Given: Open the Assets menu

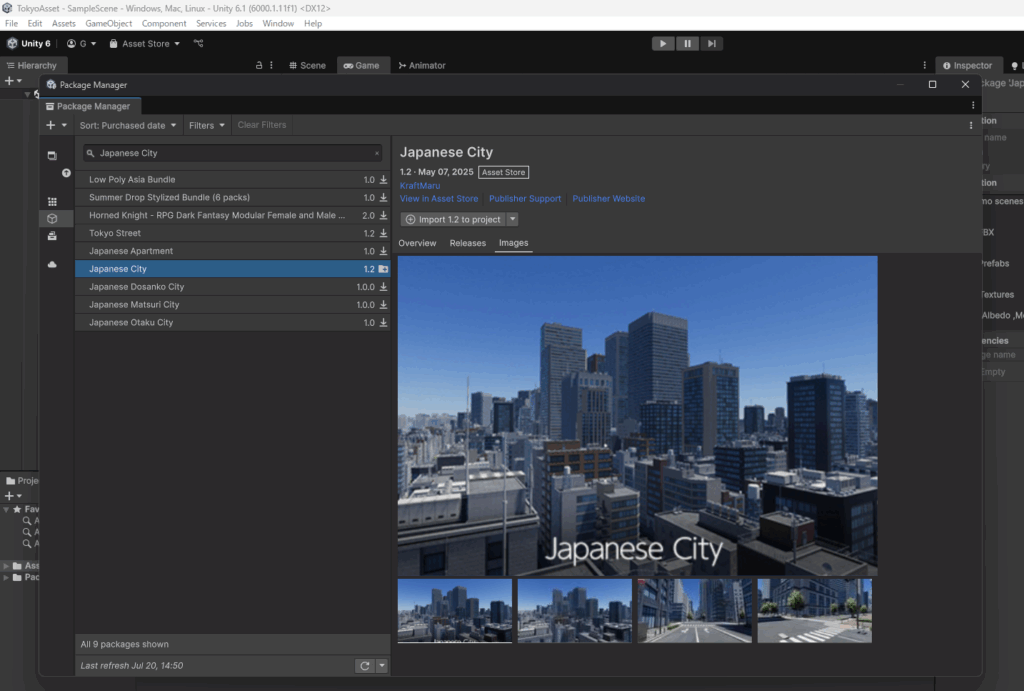Looking at the screenshot, I should click(63, 24).
